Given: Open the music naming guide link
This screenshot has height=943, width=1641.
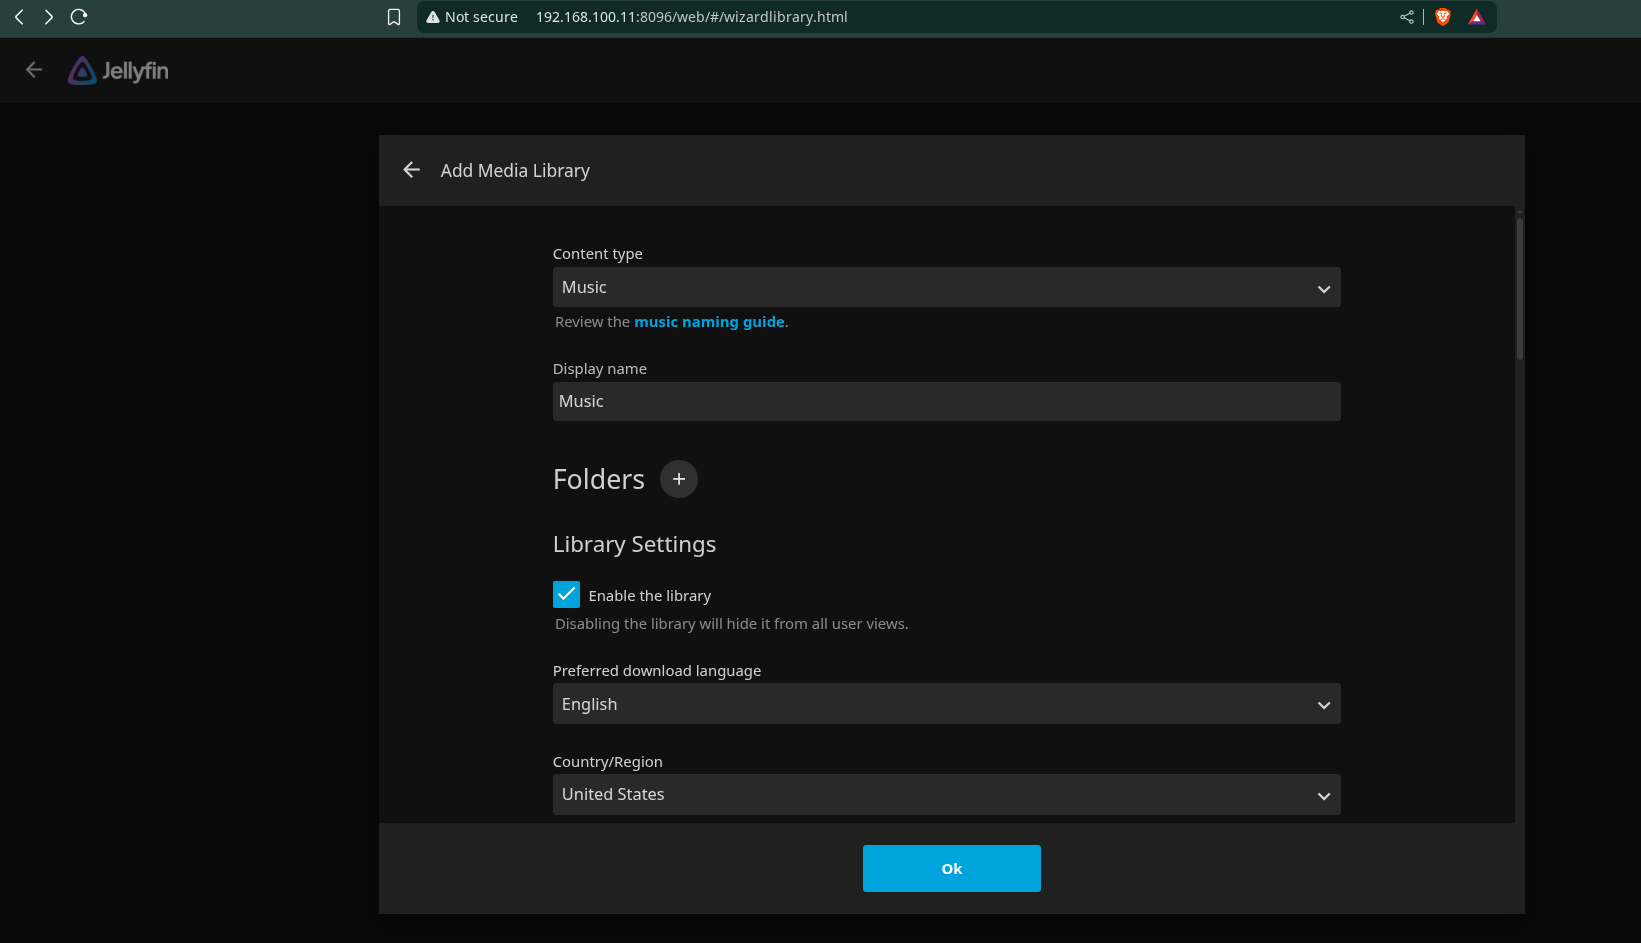Looking at the screenshot, I should 709,322.
